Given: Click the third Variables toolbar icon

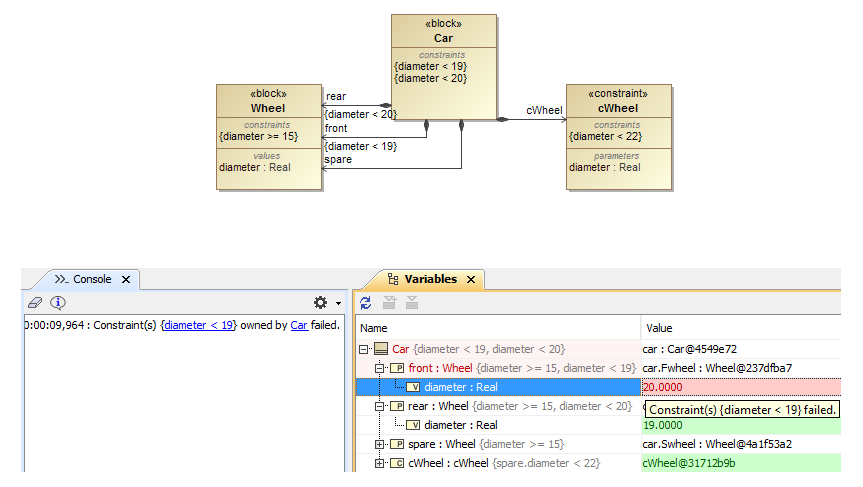Looking at the screenshot, I should (x=412, y=302).
